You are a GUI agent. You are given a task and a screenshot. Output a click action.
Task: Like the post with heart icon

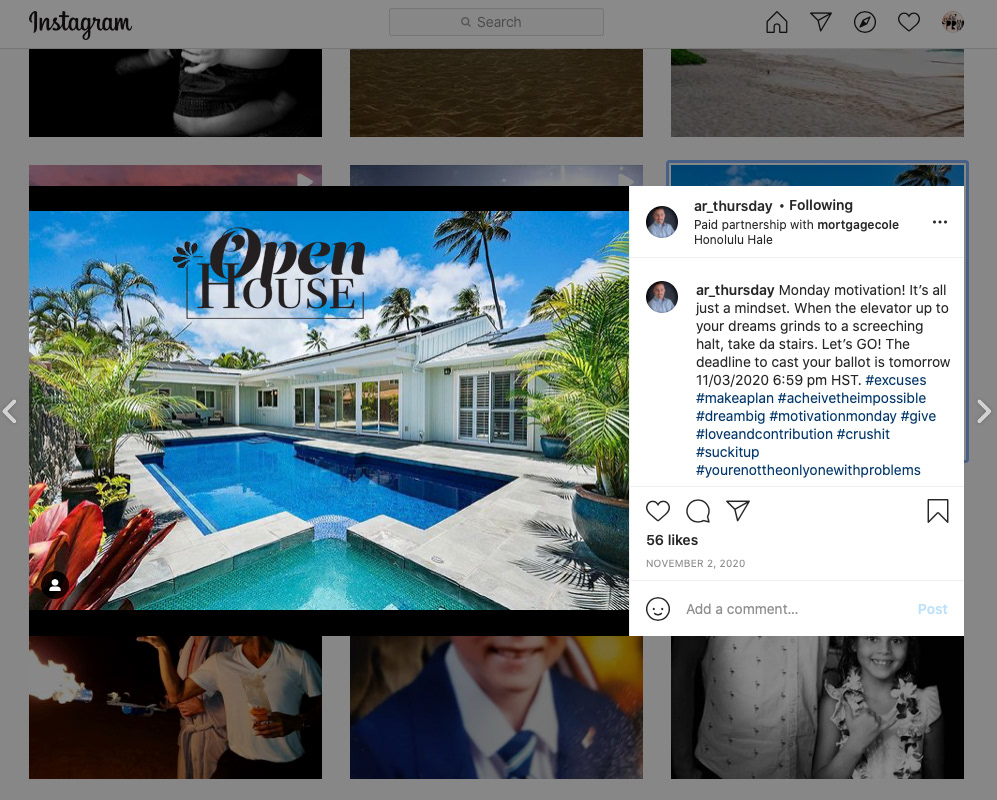(658, 511)
